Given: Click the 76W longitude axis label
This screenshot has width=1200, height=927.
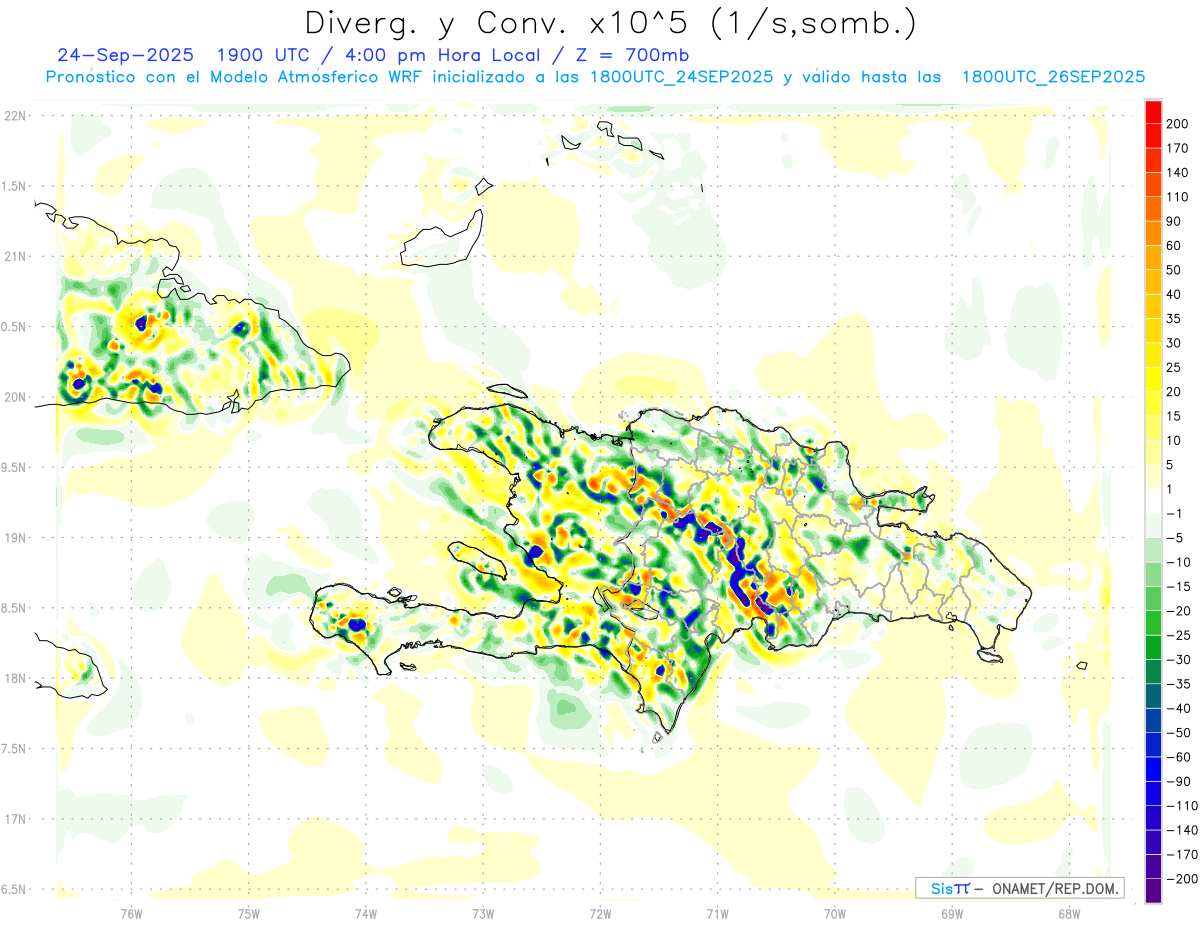Looking at the screenshot, I should [x=131, y=913].
